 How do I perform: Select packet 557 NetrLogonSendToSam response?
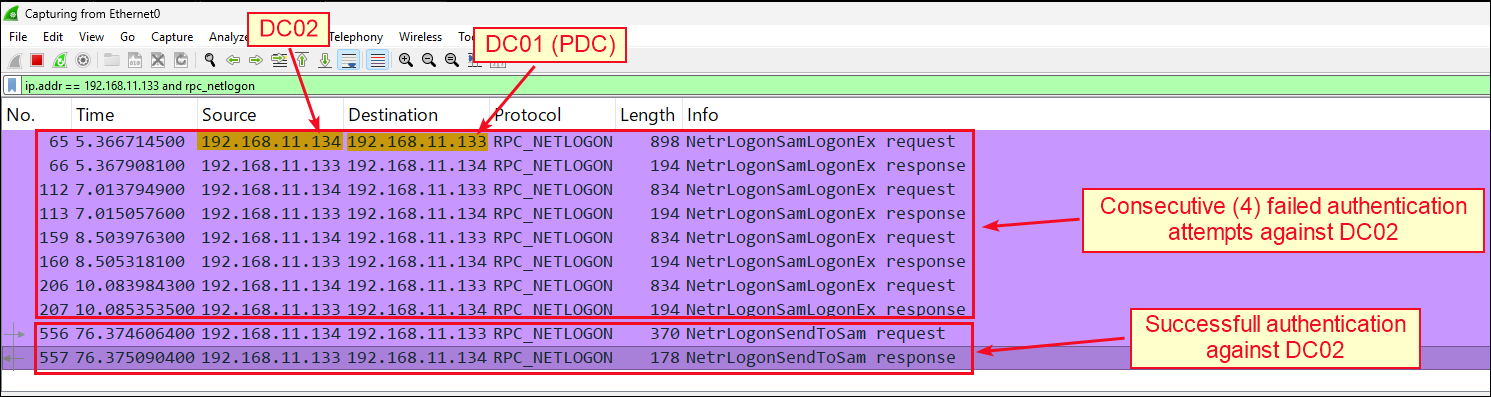click(820, 358)
